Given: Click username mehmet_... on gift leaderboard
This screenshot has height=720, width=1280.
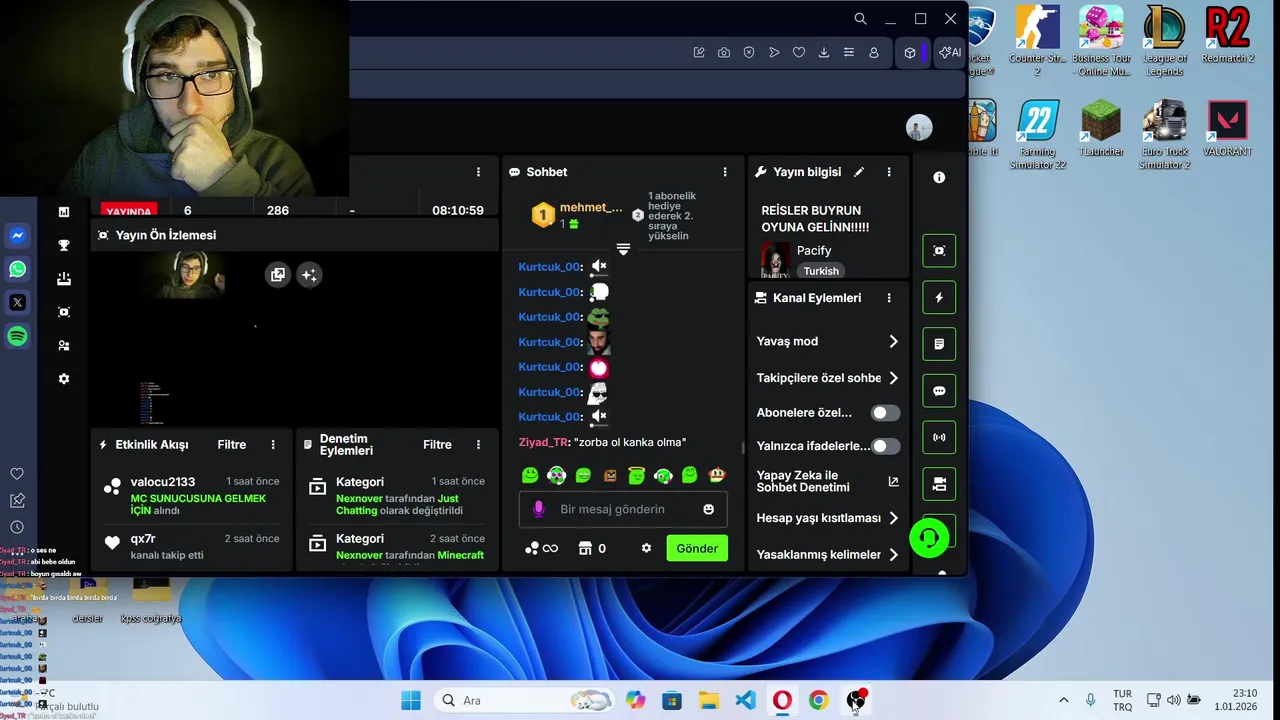Looking at the screenshot, I should (591, 208).
